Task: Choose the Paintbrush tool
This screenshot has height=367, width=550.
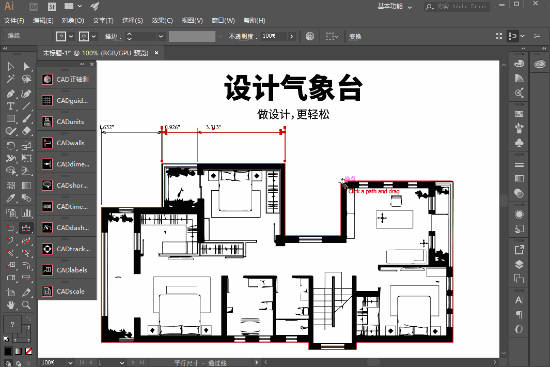Action: pyautogui.click(x=26, y=119)
